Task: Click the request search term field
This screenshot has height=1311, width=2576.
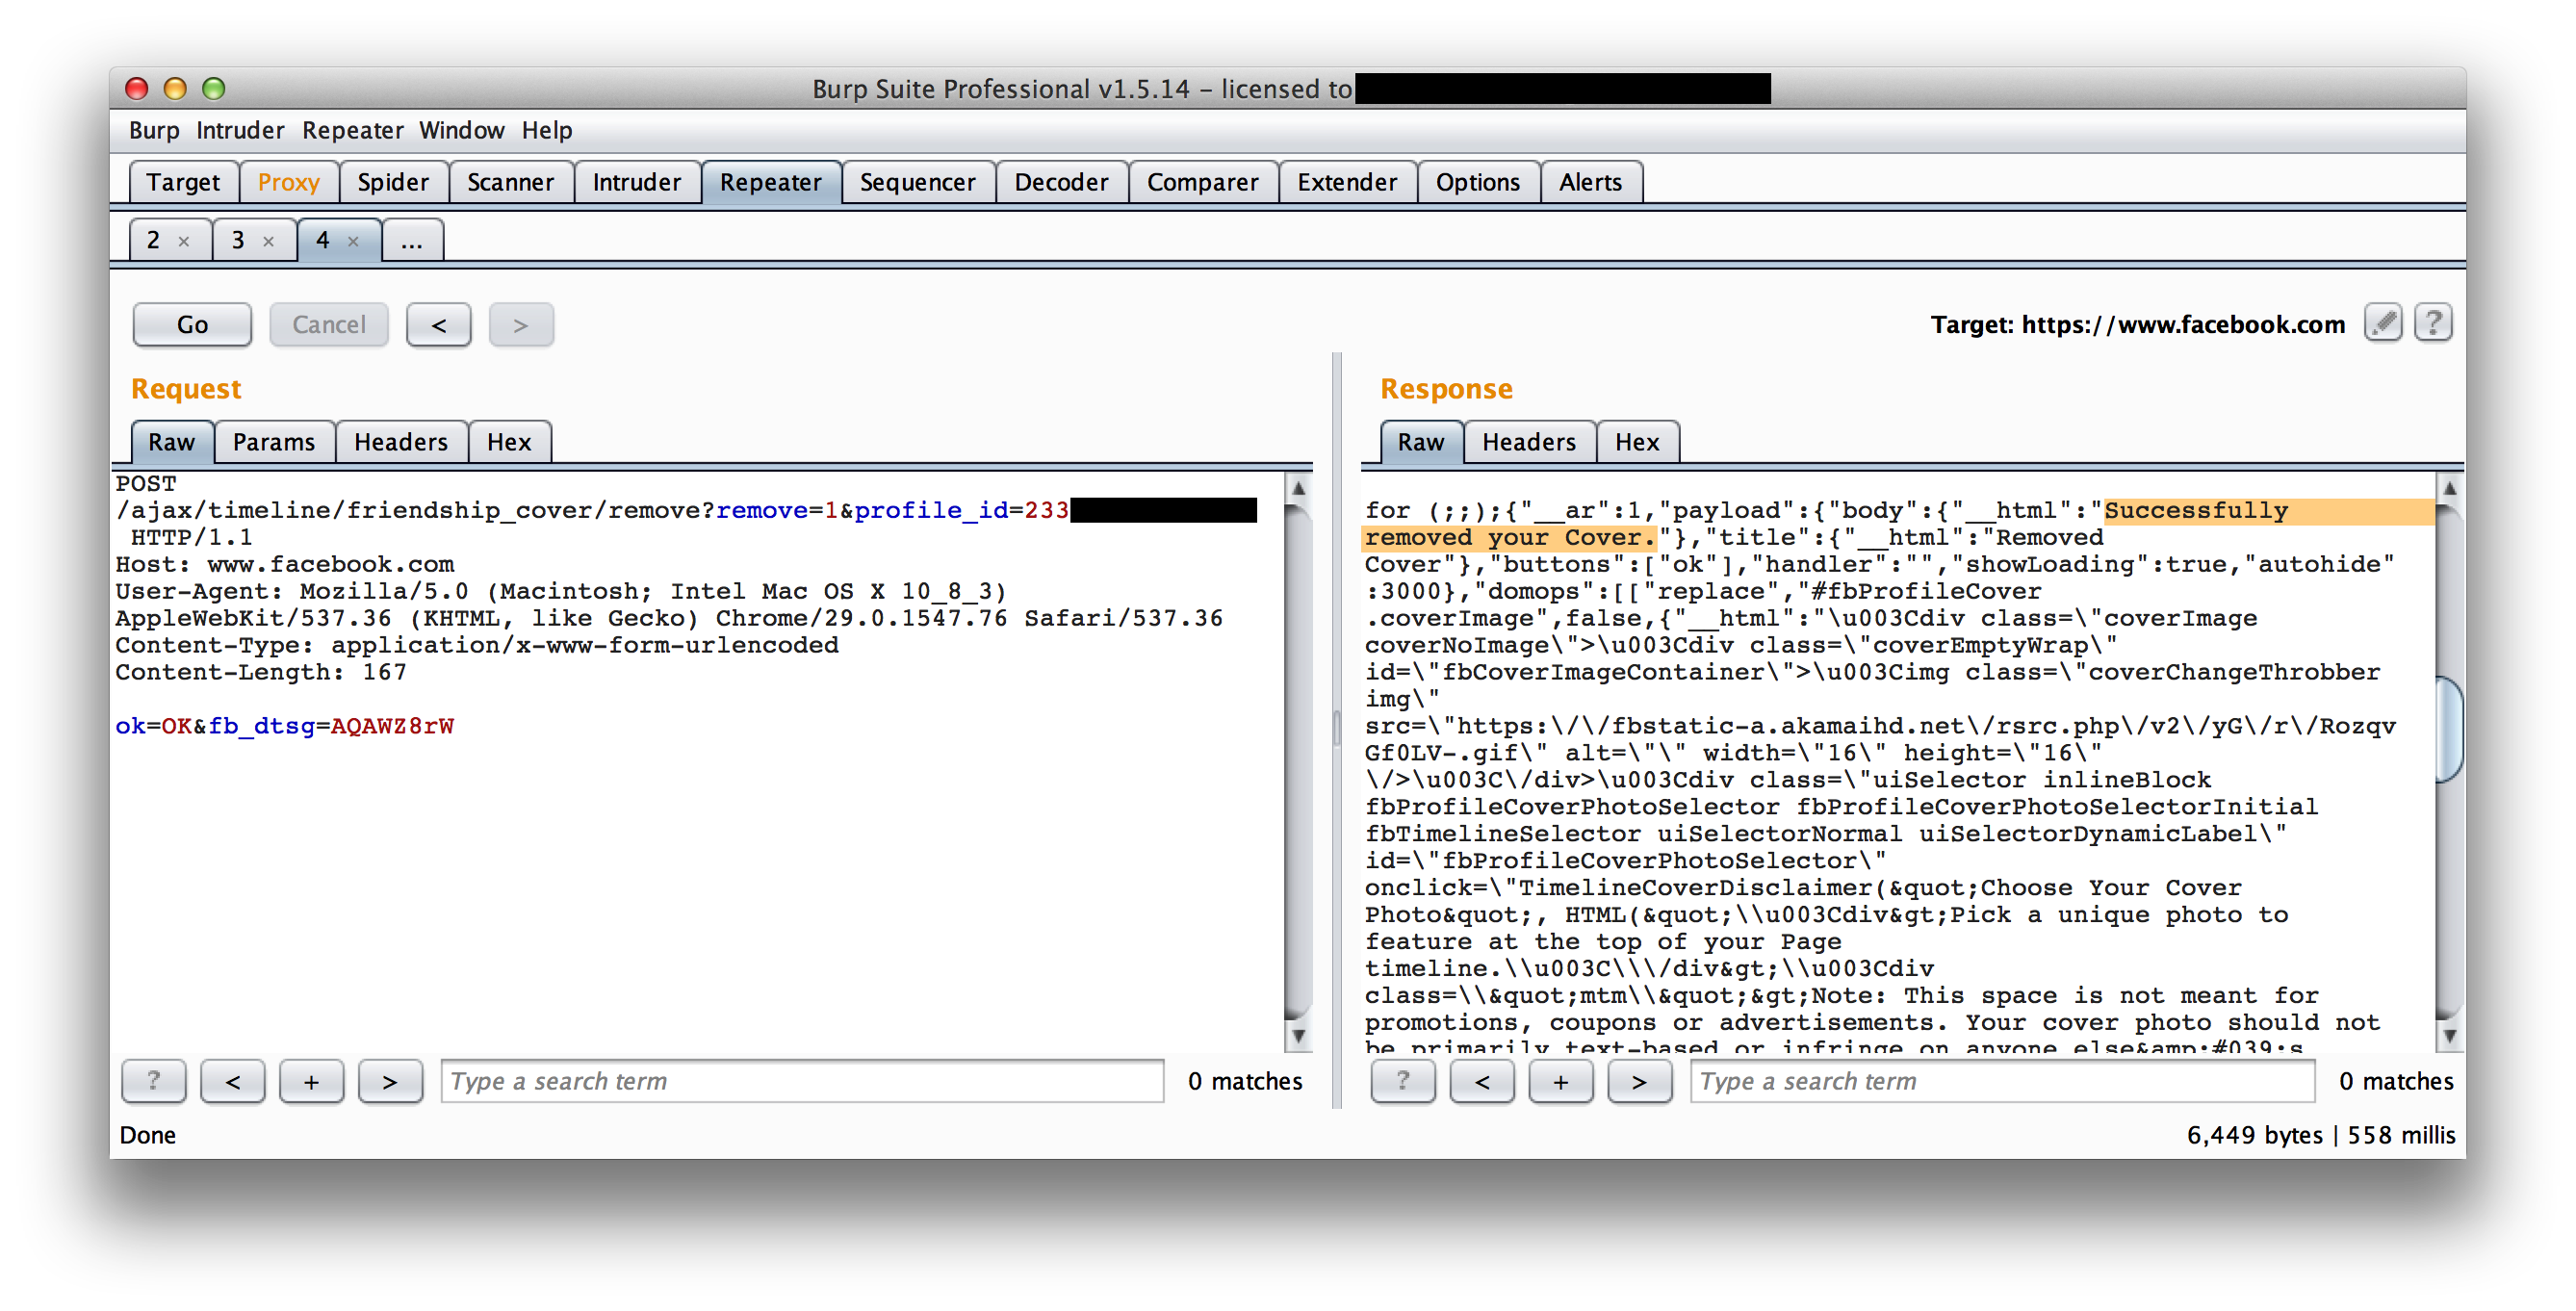Action: tap(803, 1081)
